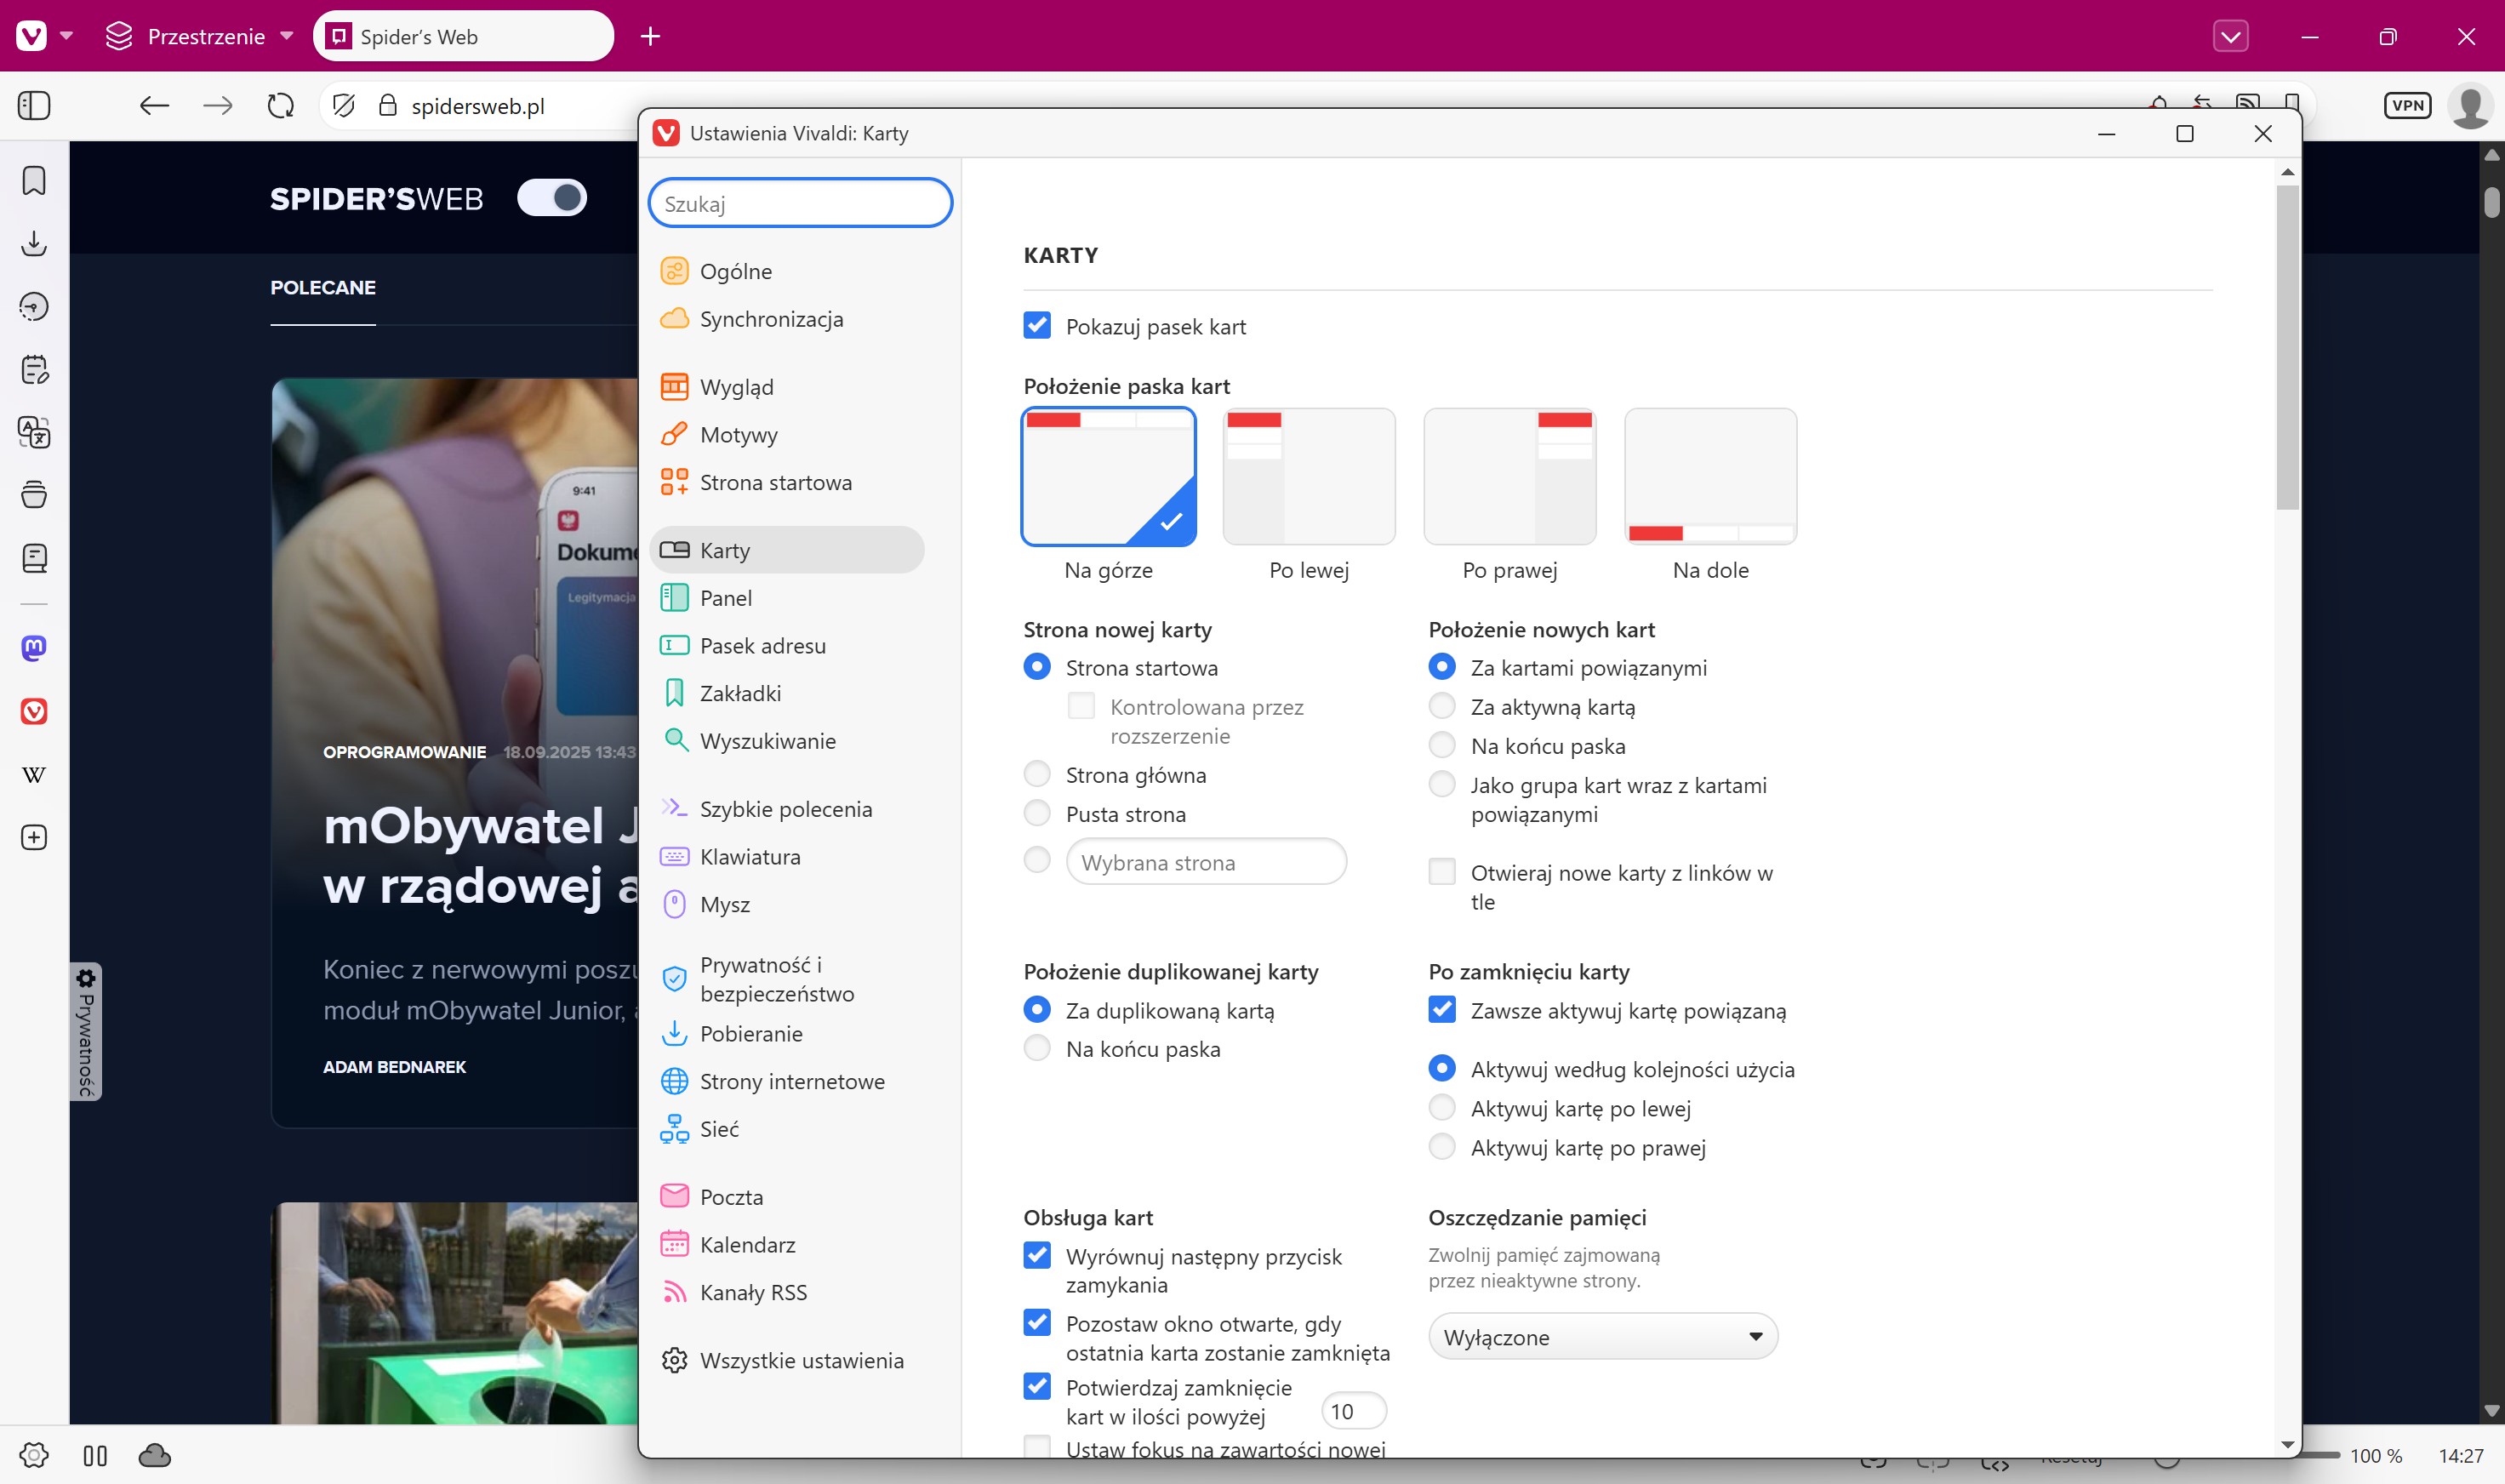Click the settings window scrollbar
The image size is (2505, 1484).
coord(2287,346)
